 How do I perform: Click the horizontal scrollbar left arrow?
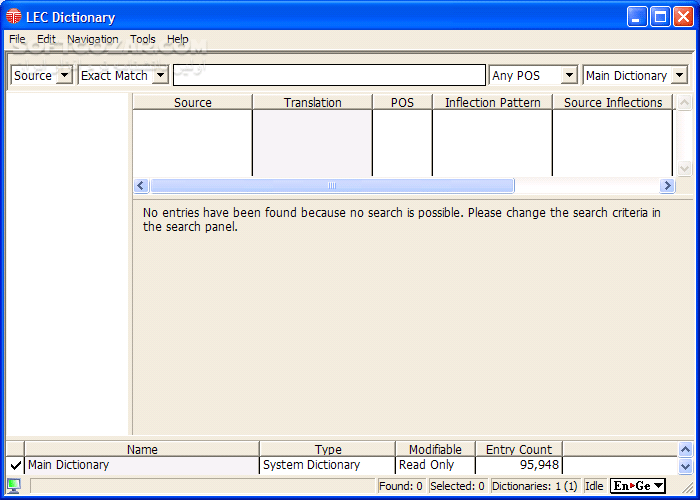pyautogui.click(x=141, y=186)
